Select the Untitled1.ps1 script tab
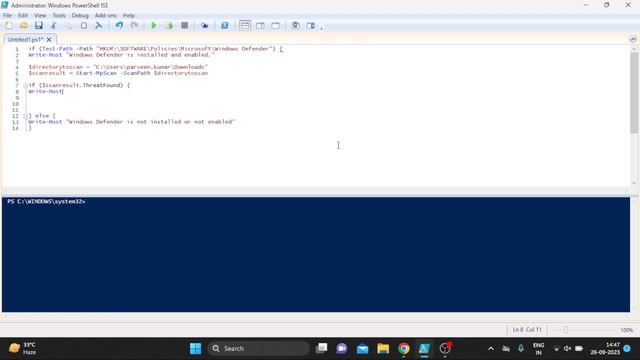640x360 pixels. [x=25, y=40]
